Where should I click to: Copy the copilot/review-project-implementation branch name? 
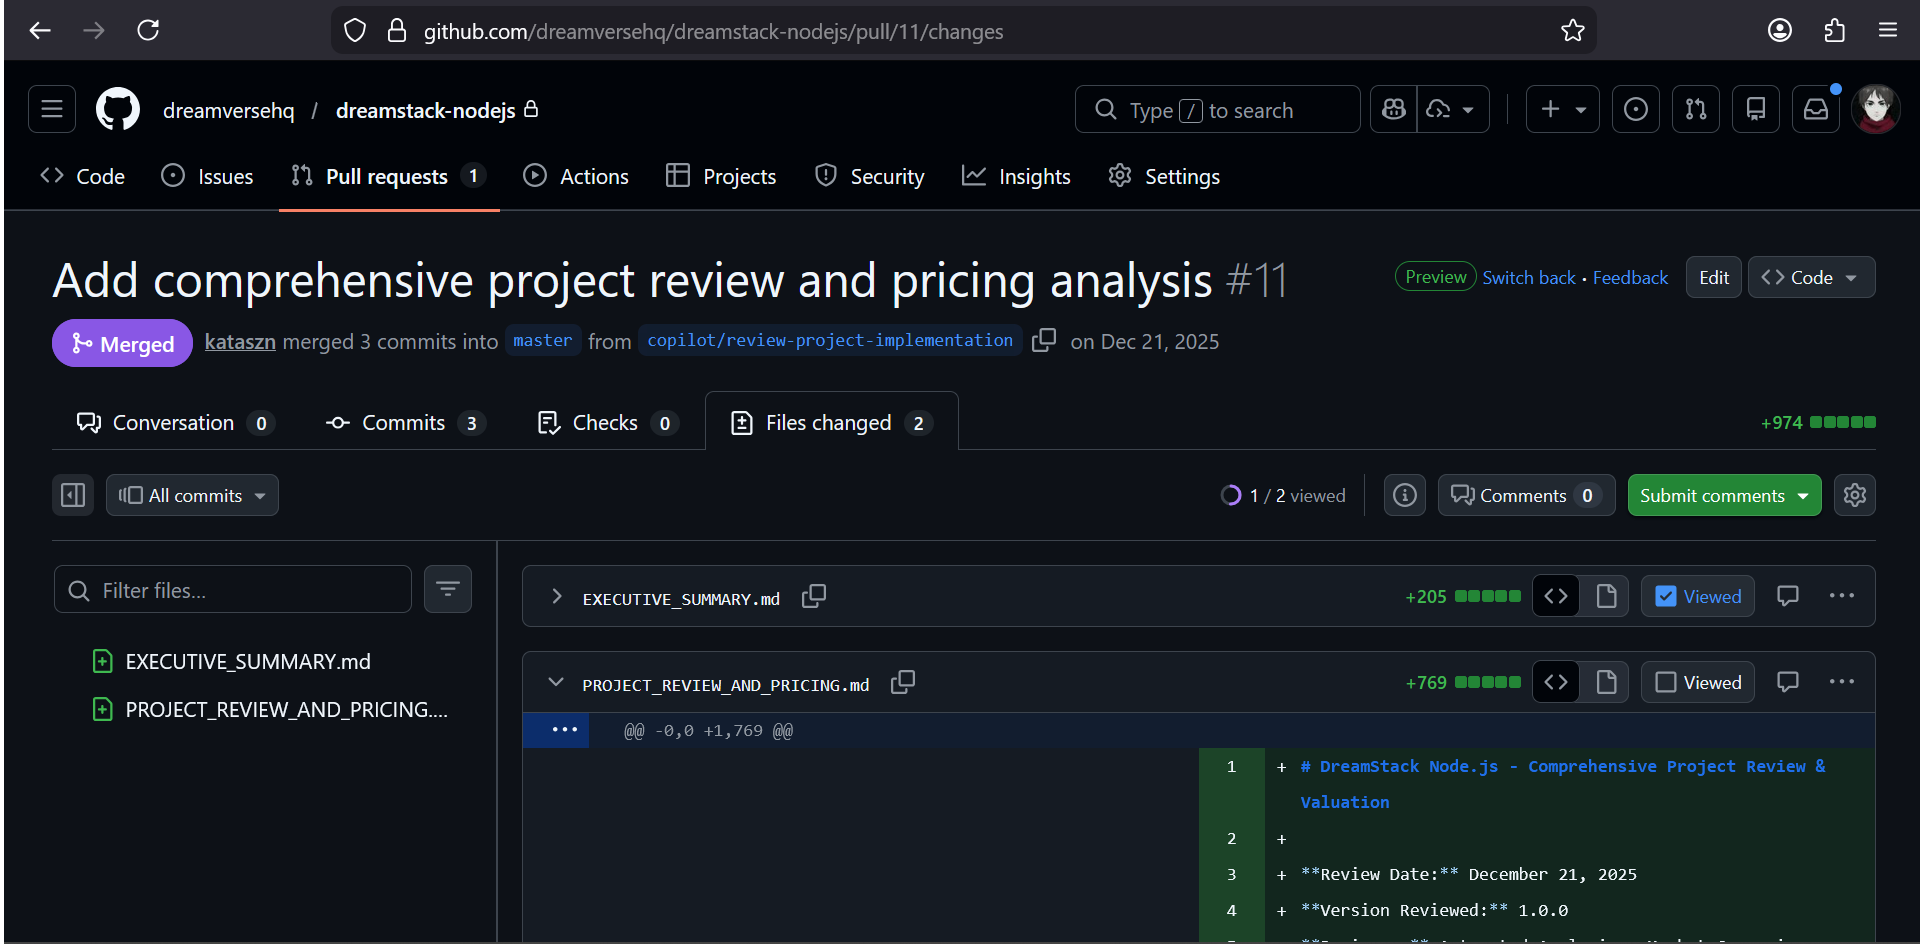(x=1043, y=341)
